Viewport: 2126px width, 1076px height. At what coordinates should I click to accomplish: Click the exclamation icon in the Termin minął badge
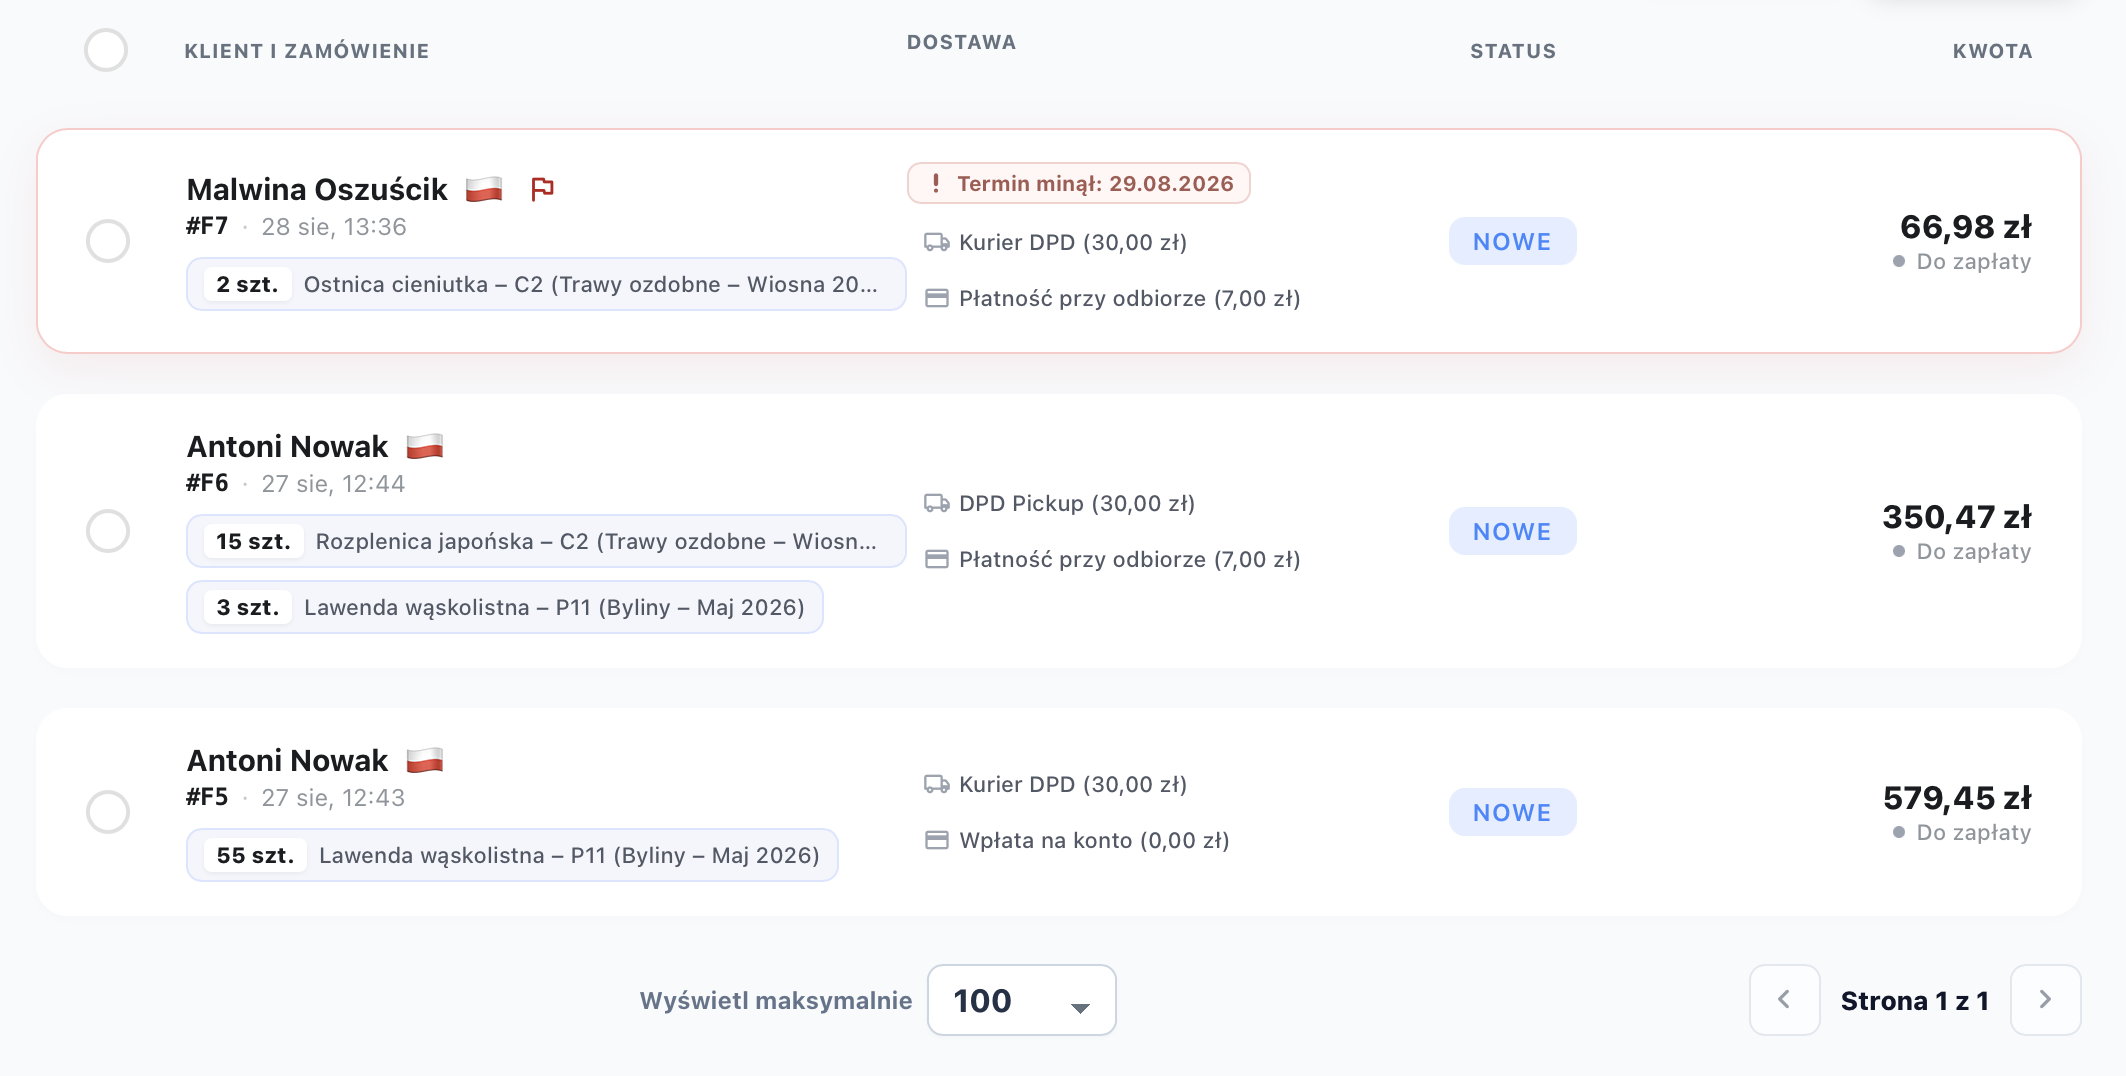coord(936,183)
